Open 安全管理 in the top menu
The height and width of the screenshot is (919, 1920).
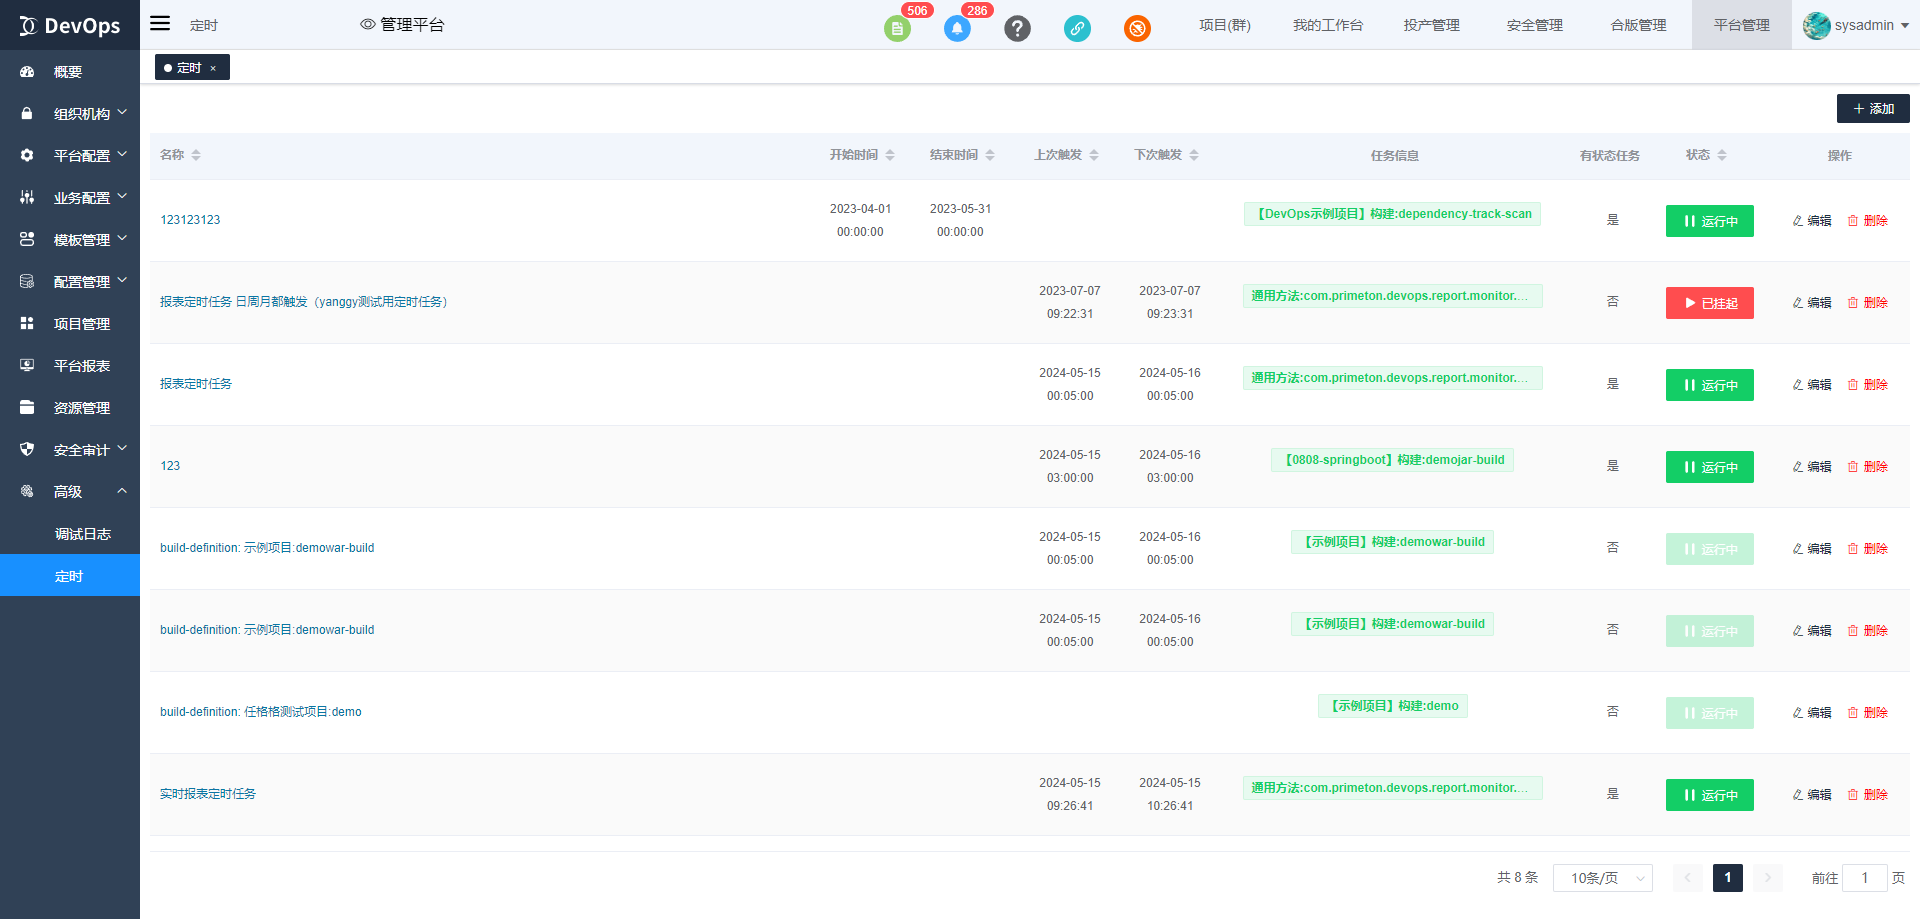[1534, 25]
